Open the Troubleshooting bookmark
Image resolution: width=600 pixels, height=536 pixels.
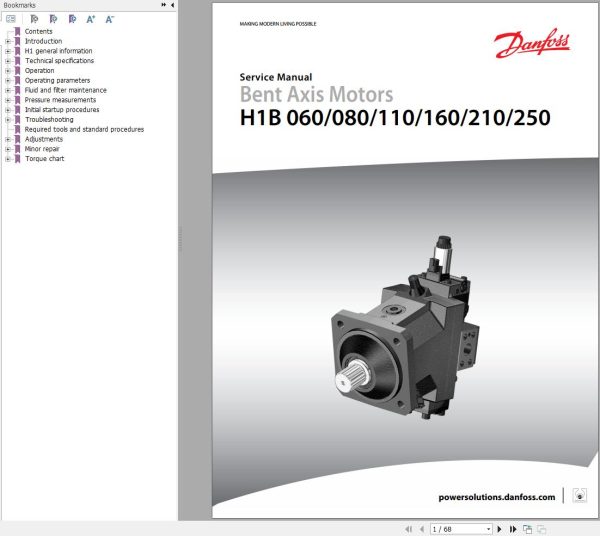pyautogui.click(x=49, y=119)
